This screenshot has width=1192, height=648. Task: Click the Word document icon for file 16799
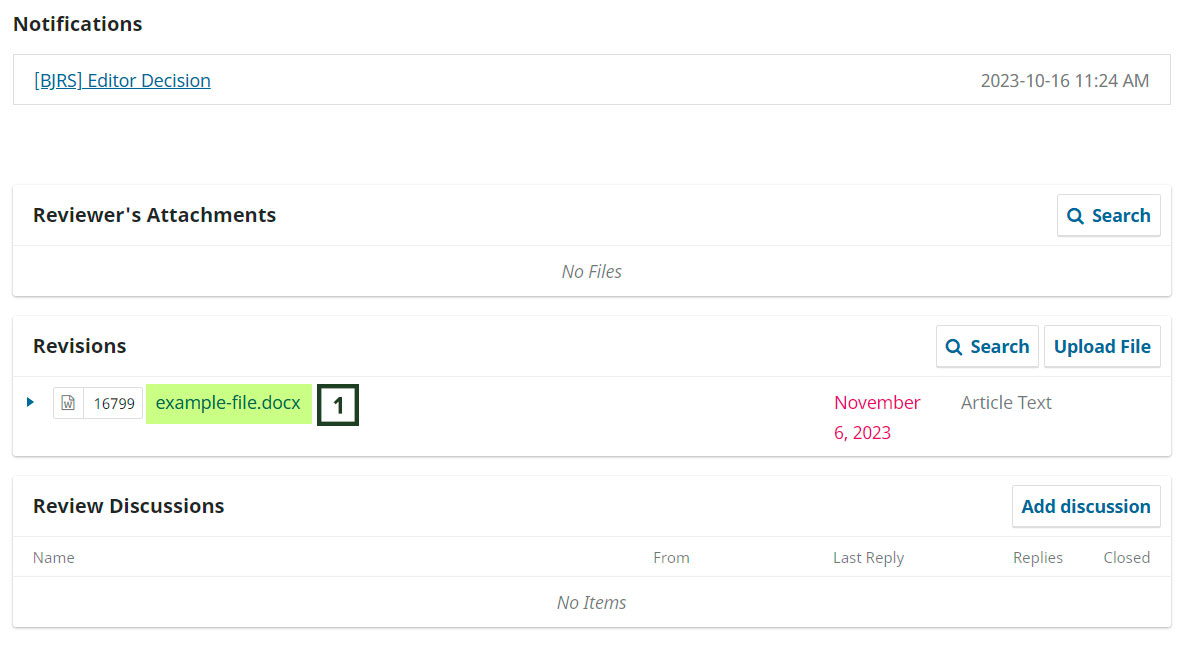pos(68,404)
